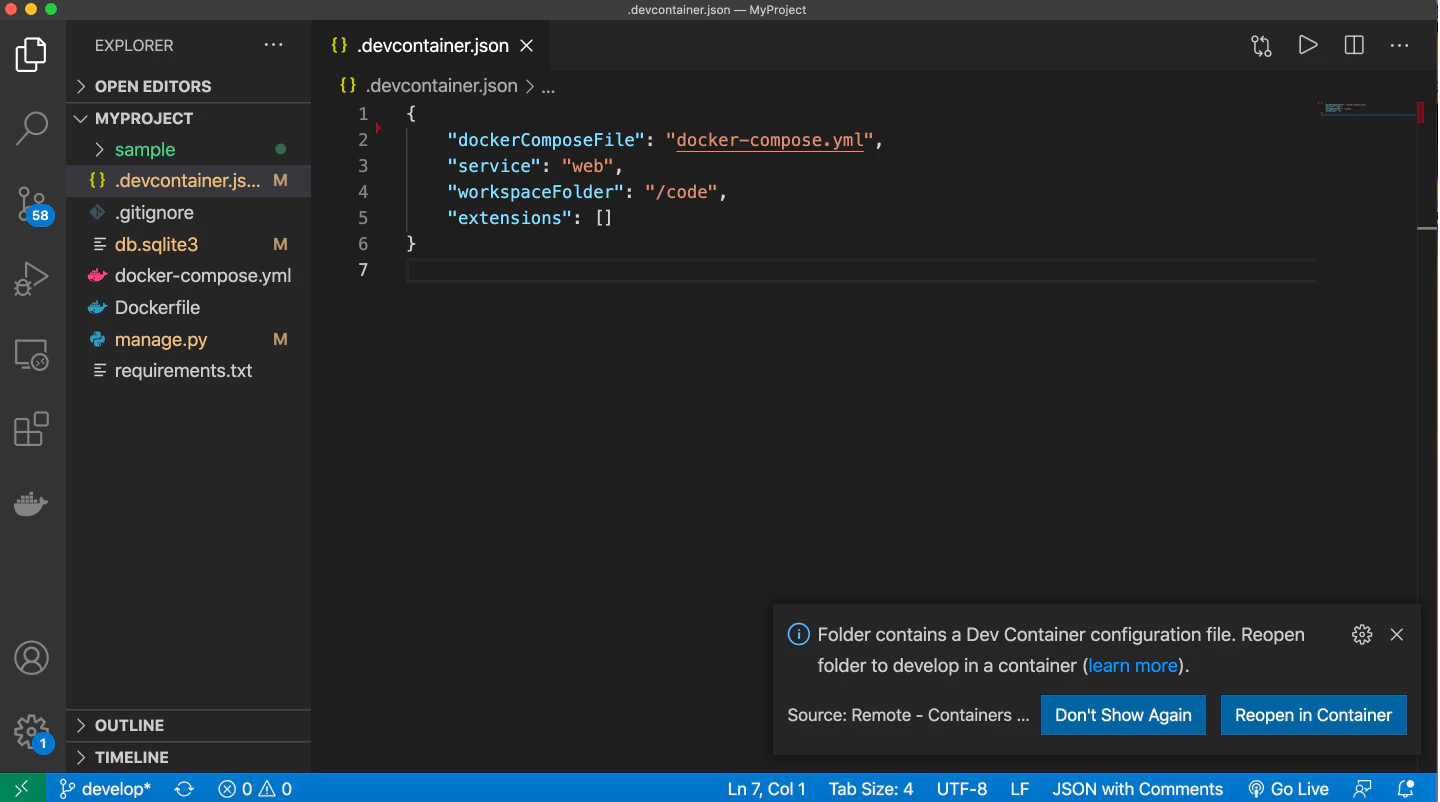
Task: Click the develop branch in the status bar
Action: [105, 789]
